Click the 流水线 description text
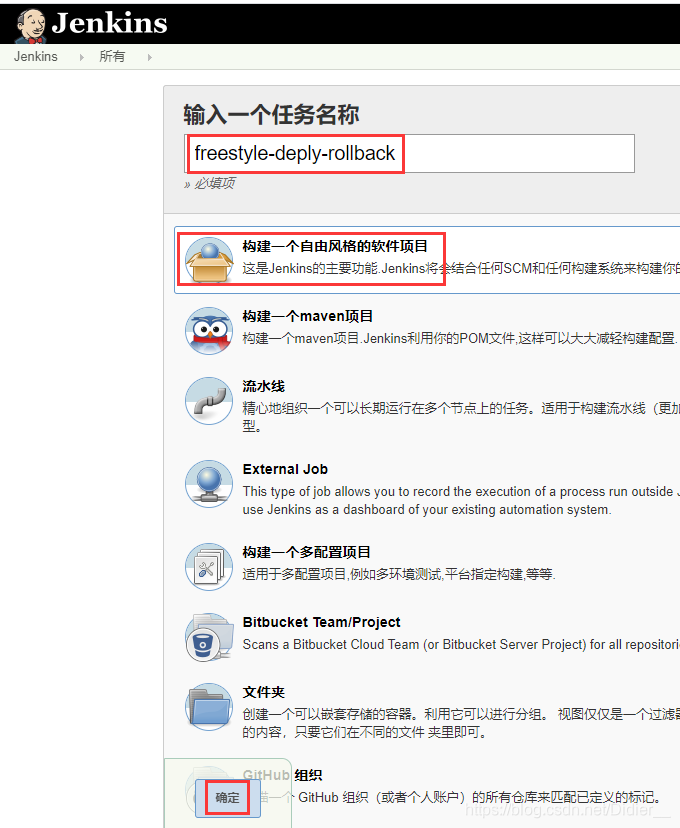This screenshot has width=680, height=828. click(x=461, y=417)
